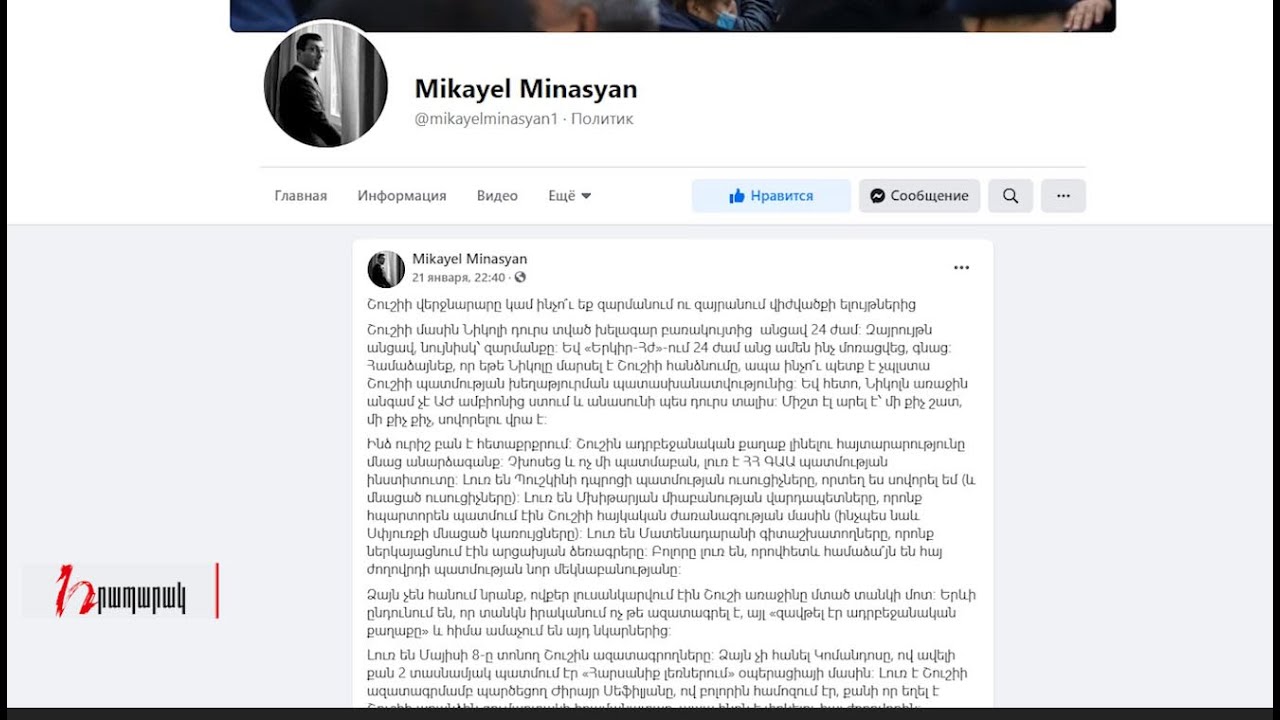Like the page with Нравится button
Viewport: 1280px width, 720px height.
(771, 196)
